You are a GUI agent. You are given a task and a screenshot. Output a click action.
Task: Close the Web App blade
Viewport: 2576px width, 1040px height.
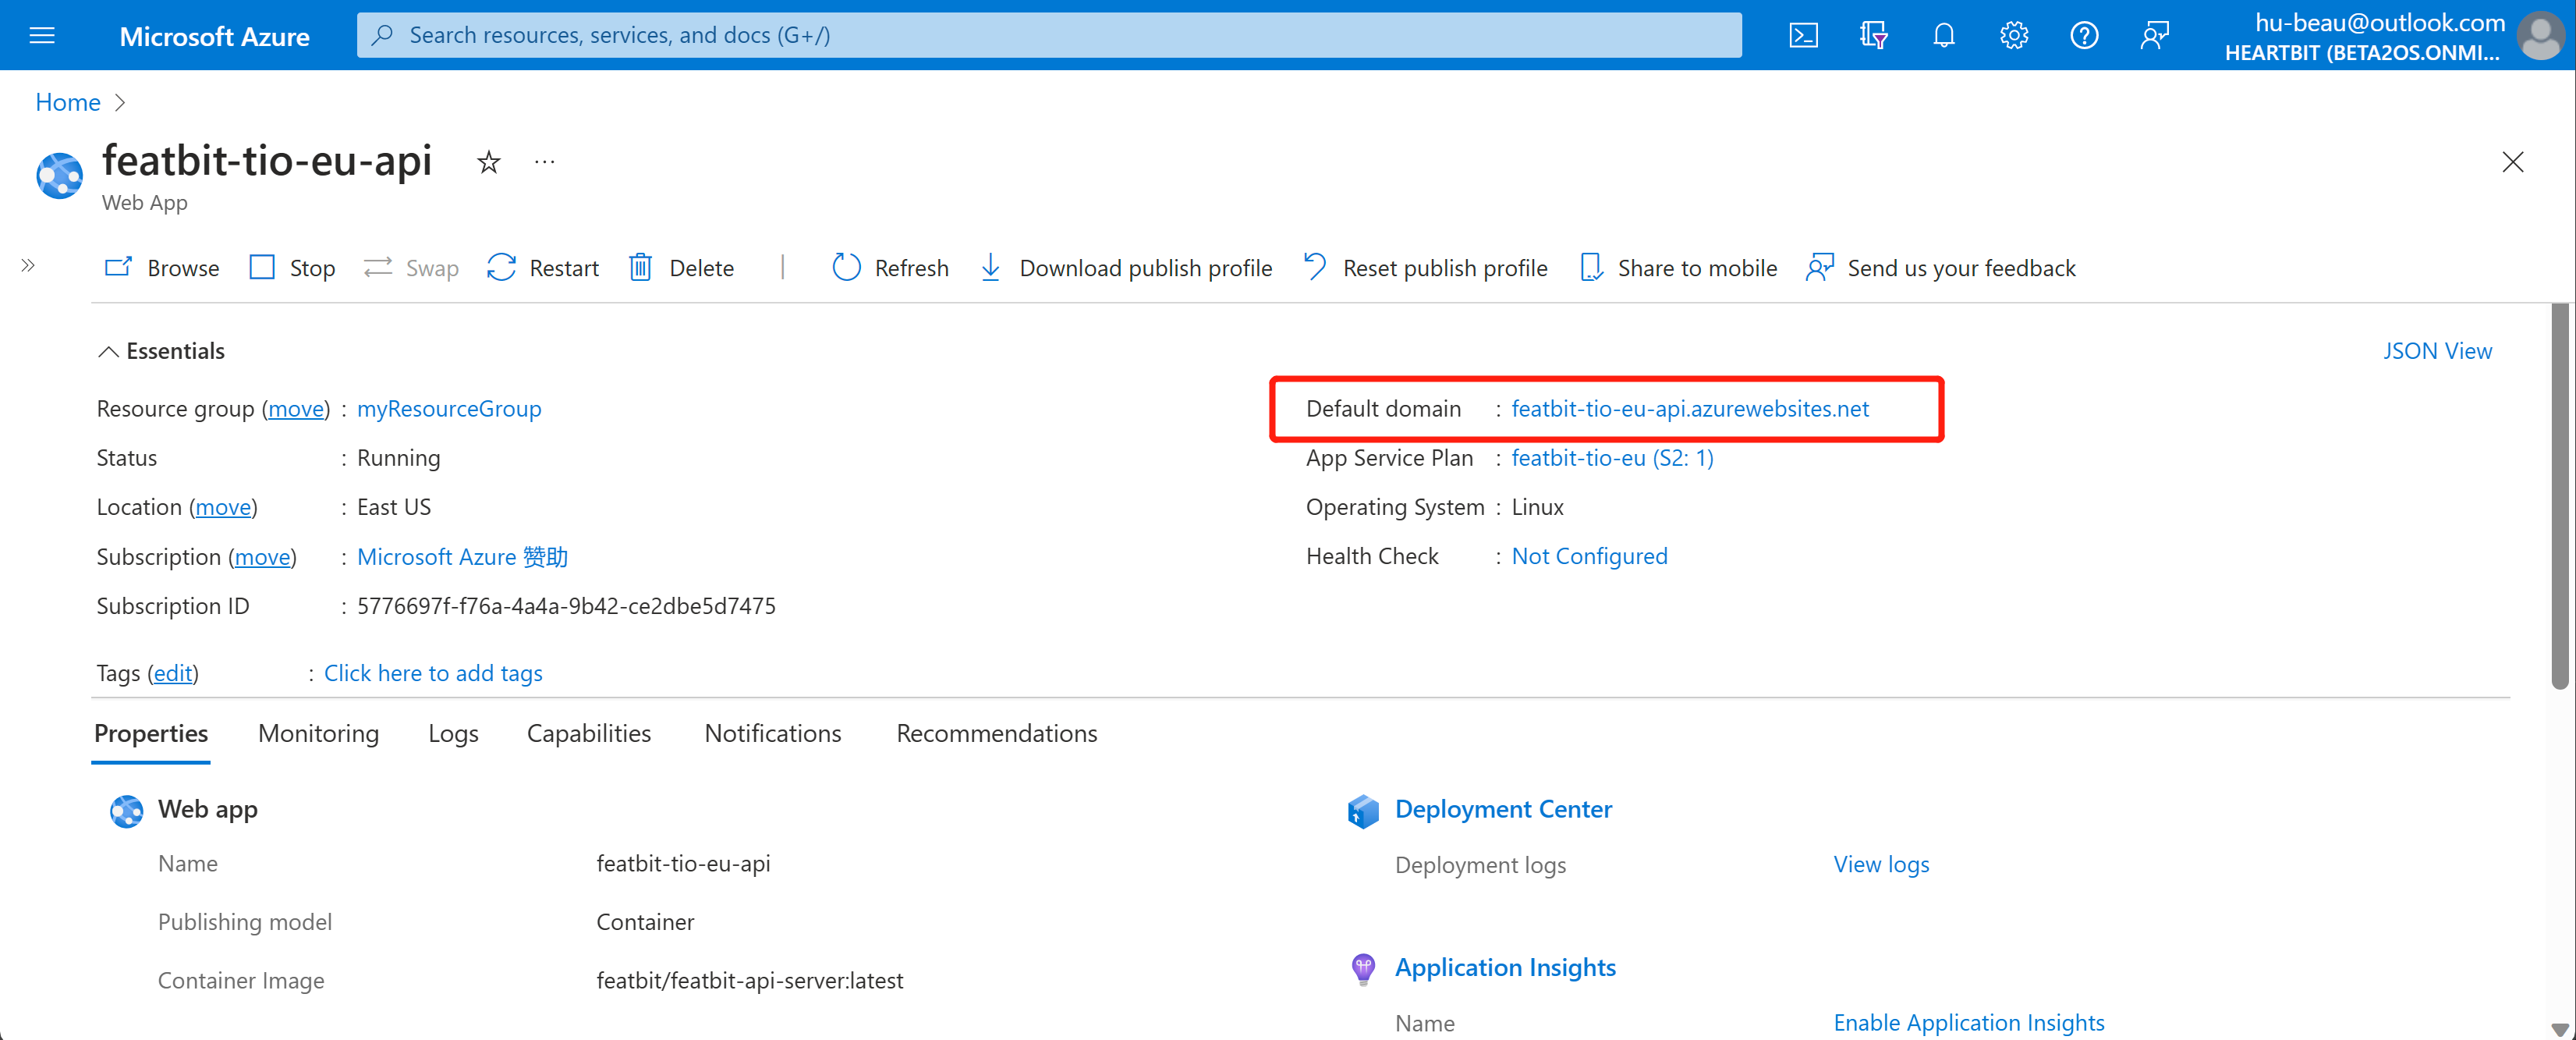pyautogui.click(x=2512, y=162)
